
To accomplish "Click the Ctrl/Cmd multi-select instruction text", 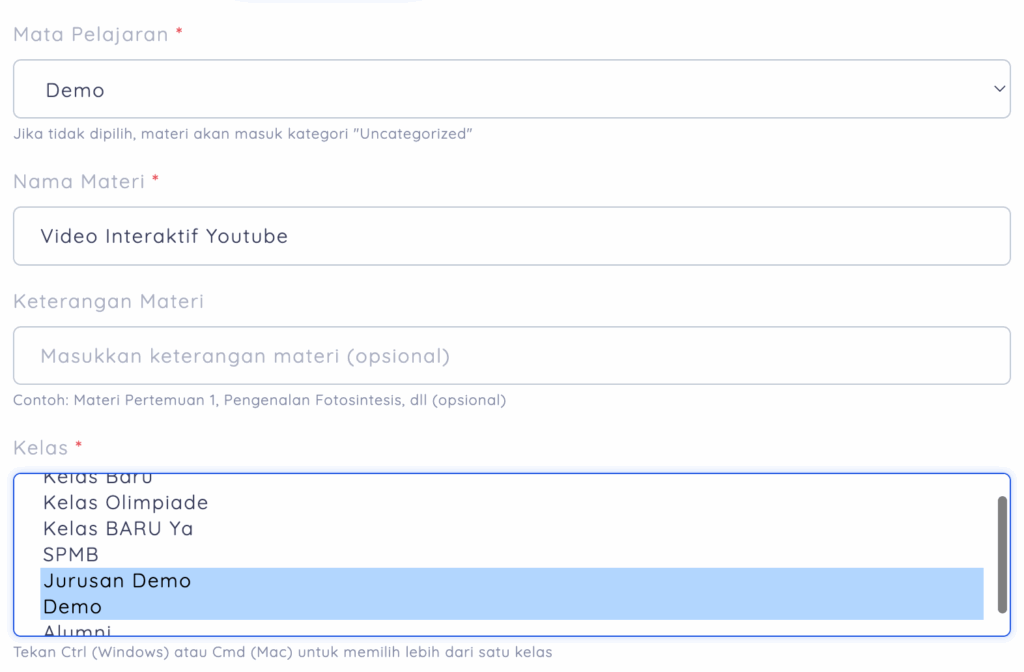I will [281, 651].
